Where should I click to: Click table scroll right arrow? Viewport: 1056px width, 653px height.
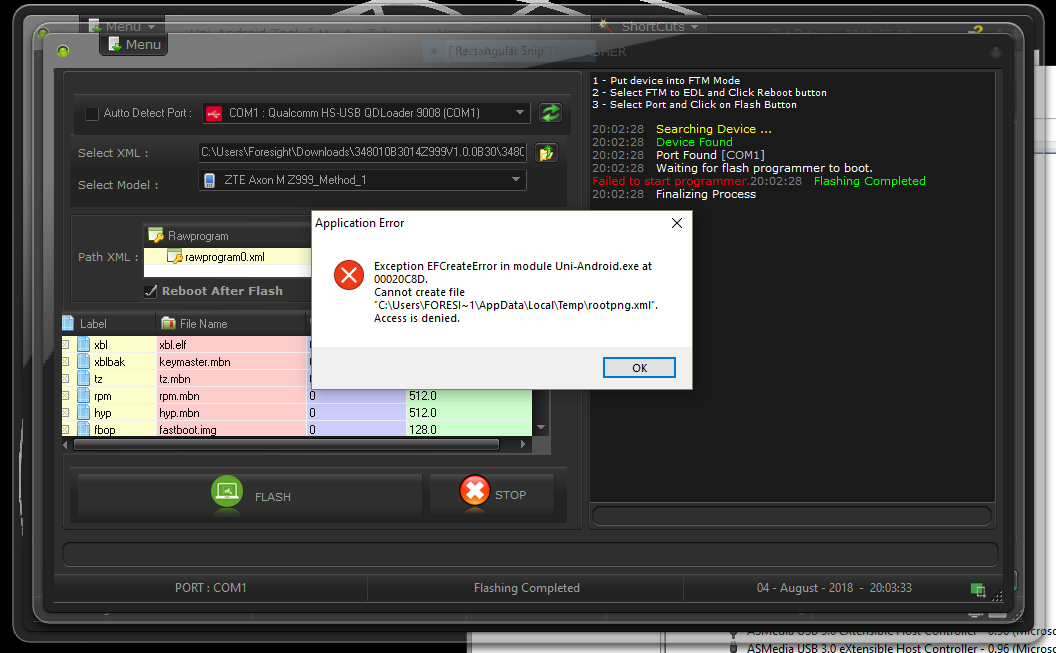[523, 444]
